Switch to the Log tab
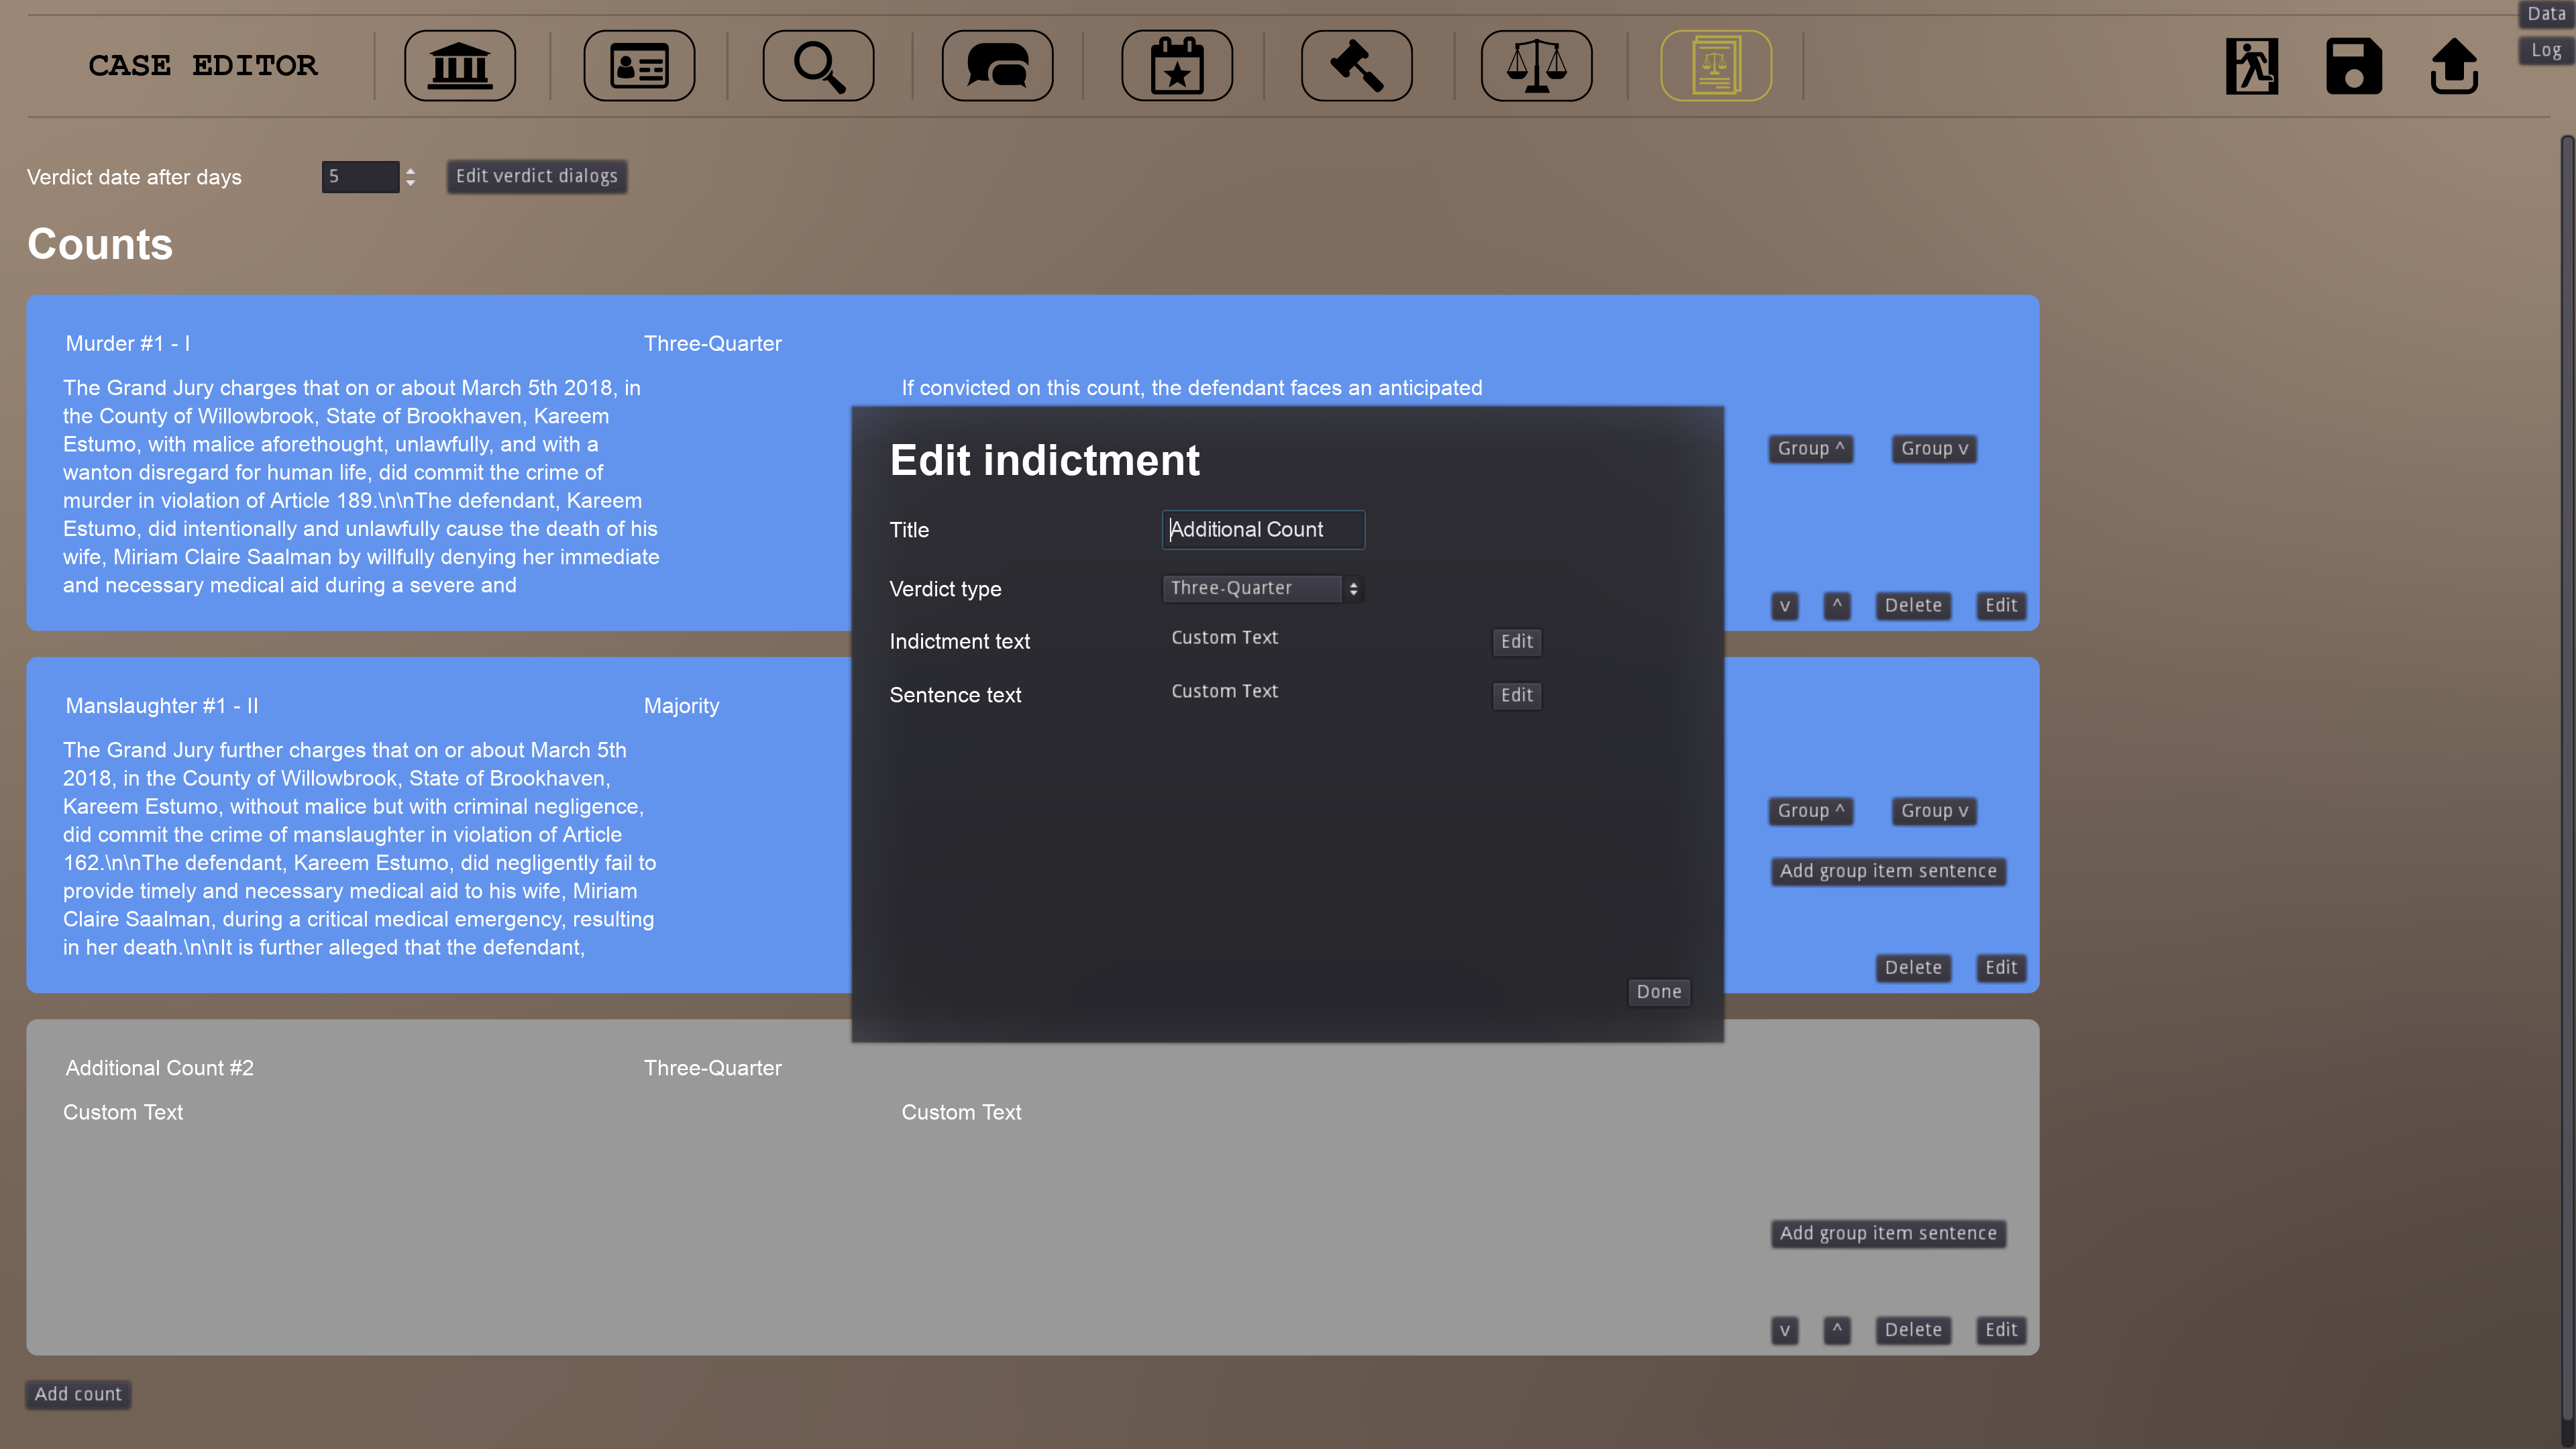The width and height of the screenshot is (2576, 1449). [x=2546, y=50]
